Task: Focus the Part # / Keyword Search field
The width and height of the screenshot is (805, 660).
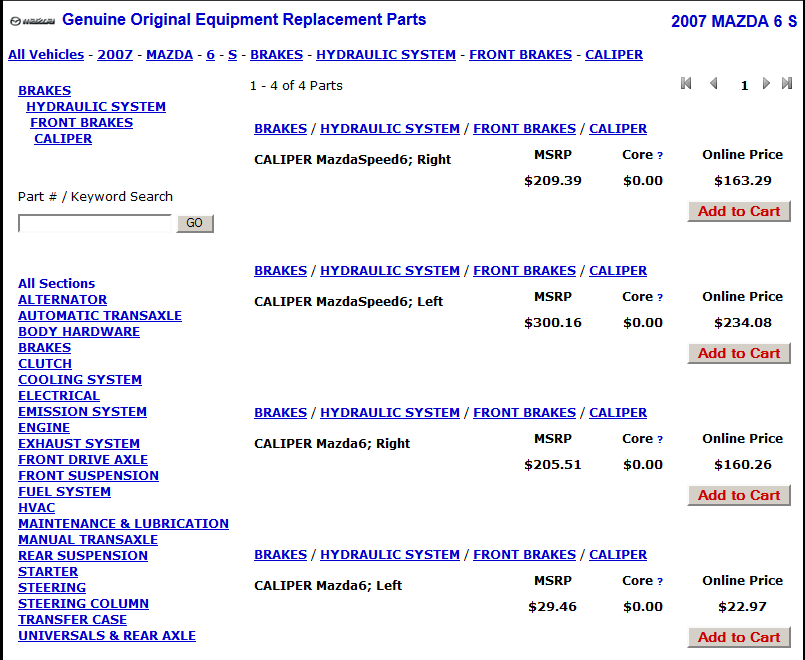Action: pyautogui.click(x=94, y=223)
